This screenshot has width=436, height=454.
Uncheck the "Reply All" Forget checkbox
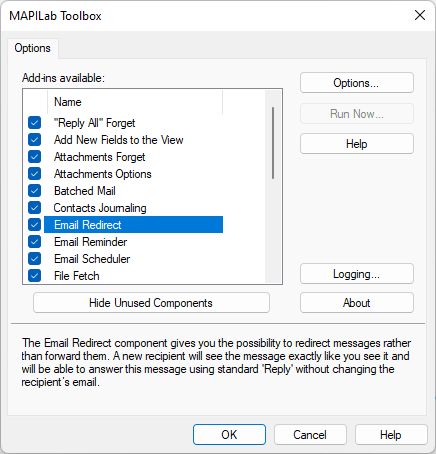point(34,123)
